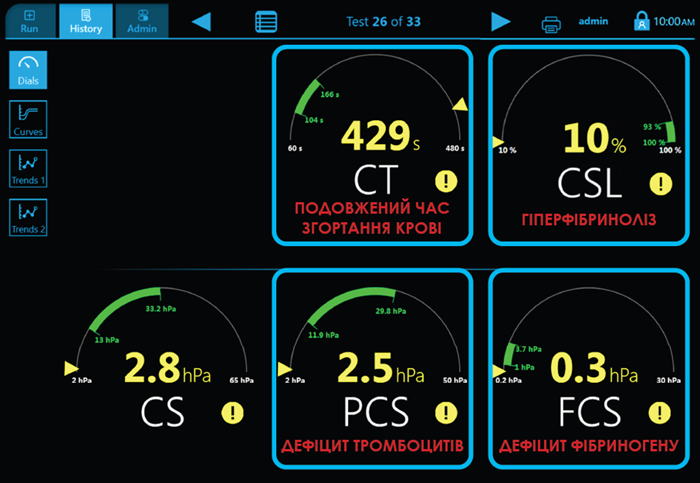Image resolution: width=700 pixels, height=483 pixels.
Task: Click the CS warning exclamation icon
Action: pyautogui.click(x=232, y=411)
